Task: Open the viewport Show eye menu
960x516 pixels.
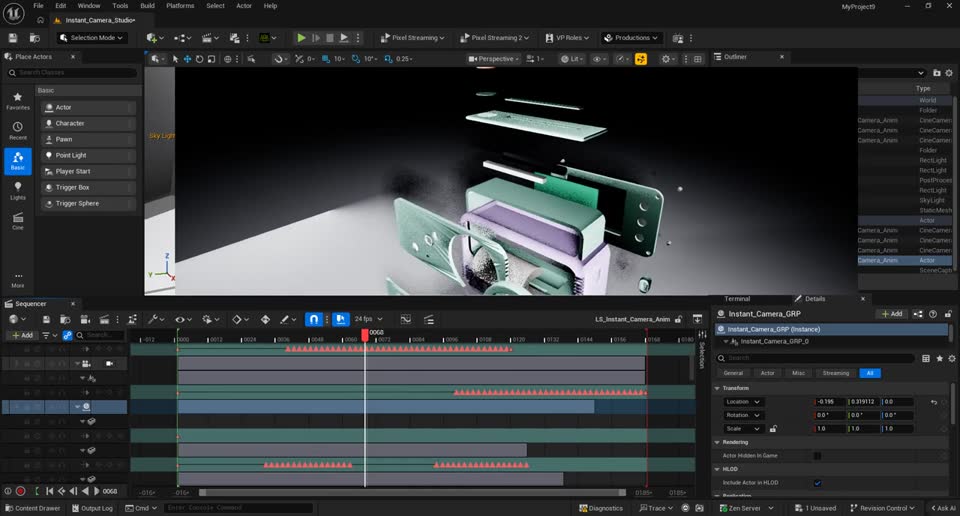Action: (x=598, y=59)
